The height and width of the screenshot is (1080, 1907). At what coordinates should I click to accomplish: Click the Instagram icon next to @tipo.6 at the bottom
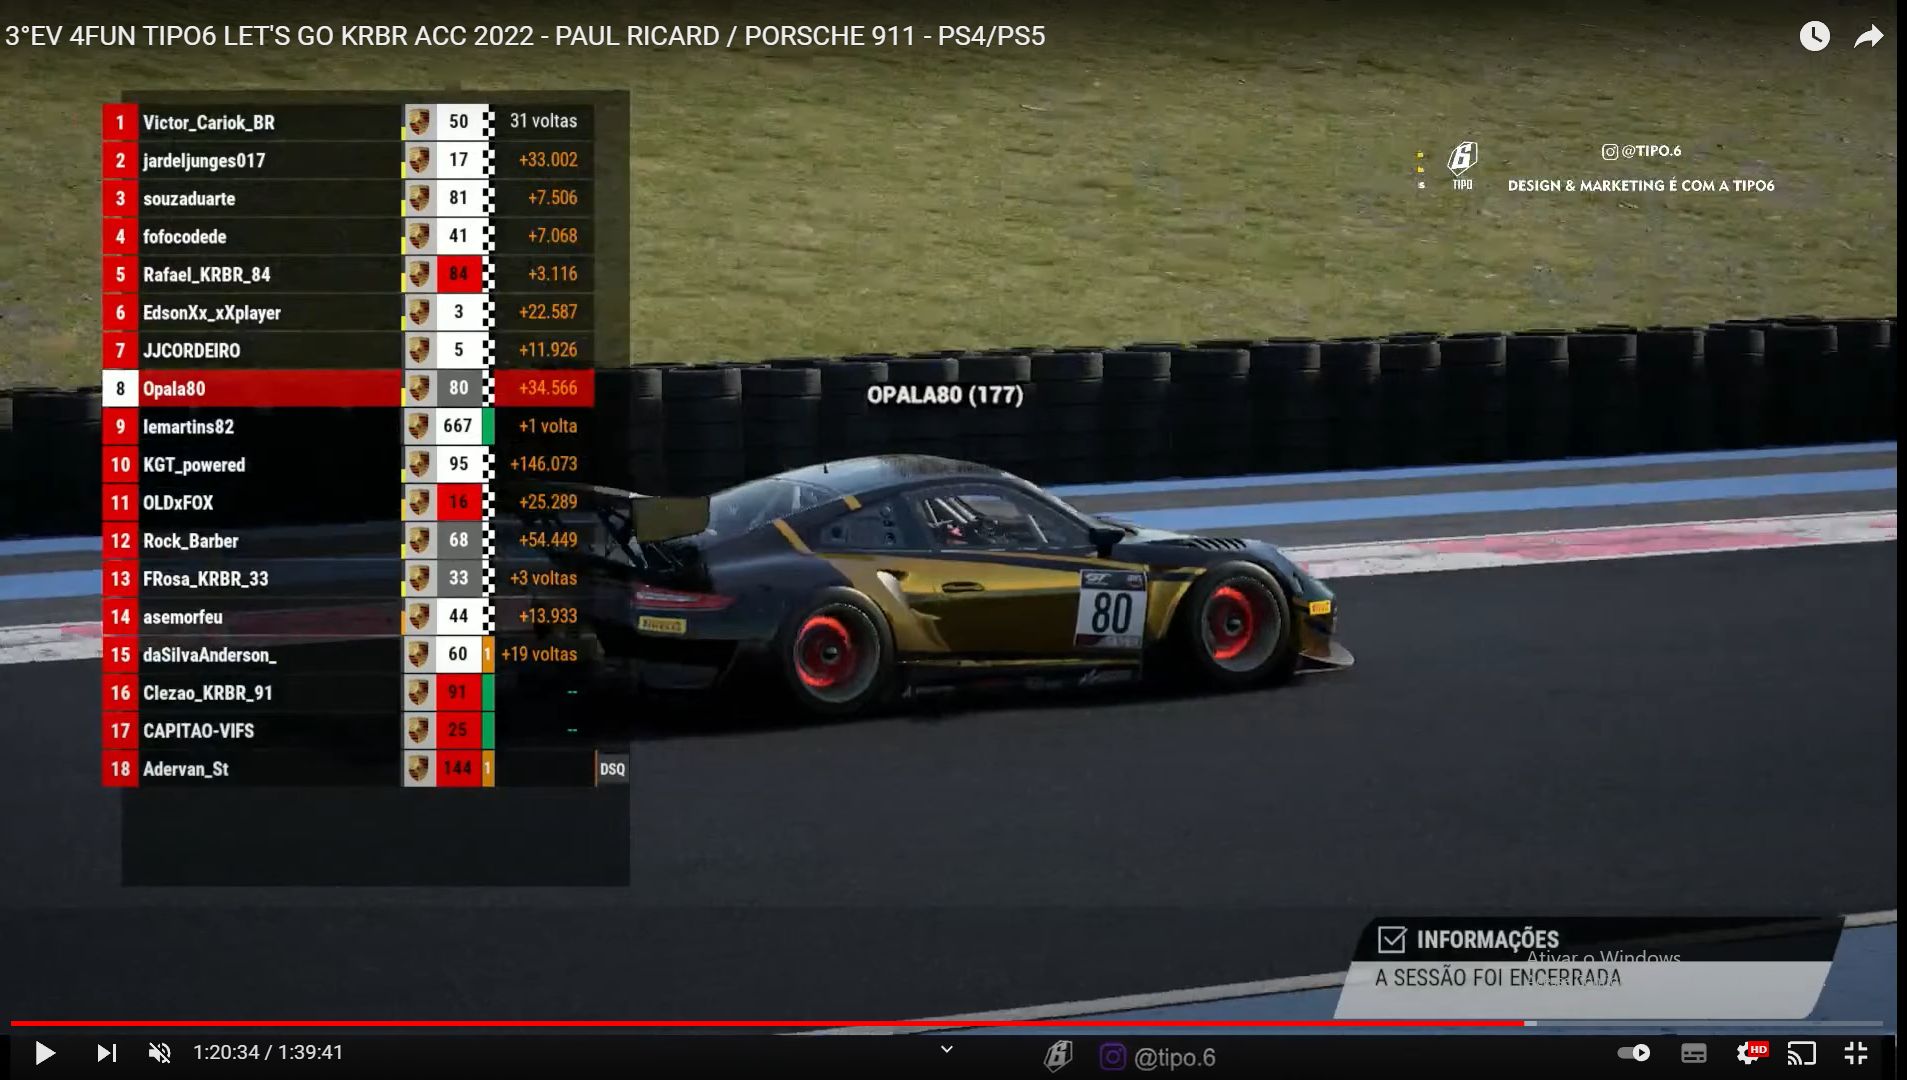pyautogui.click(x=1112, y=1056)
